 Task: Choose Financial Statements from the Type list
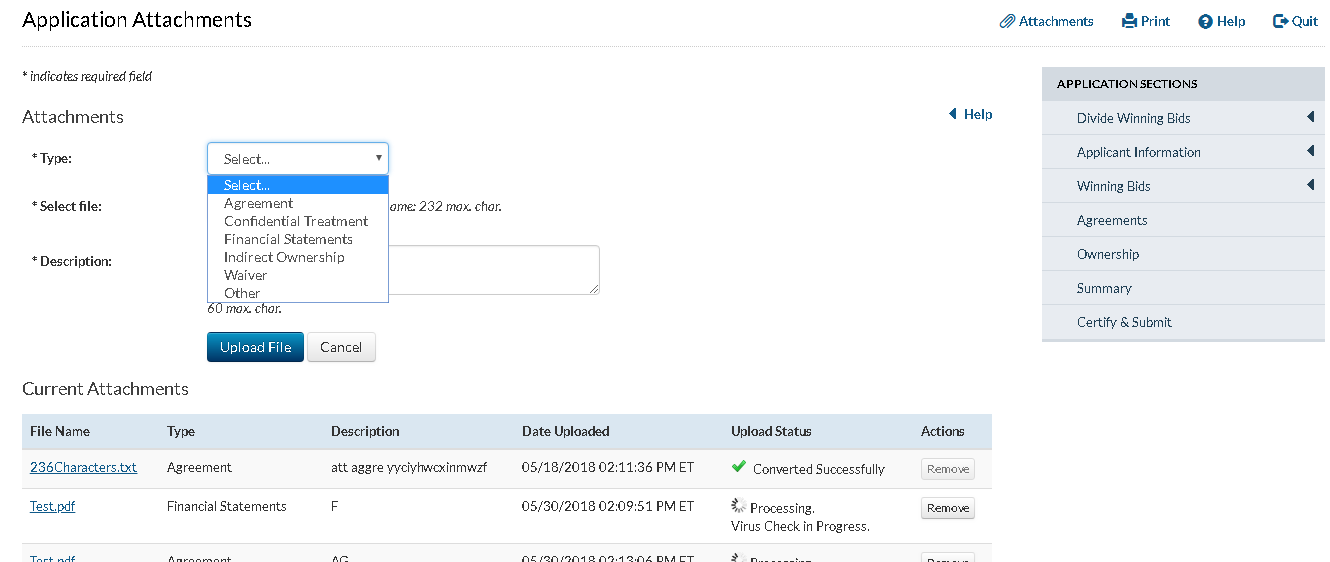point(288,239)
